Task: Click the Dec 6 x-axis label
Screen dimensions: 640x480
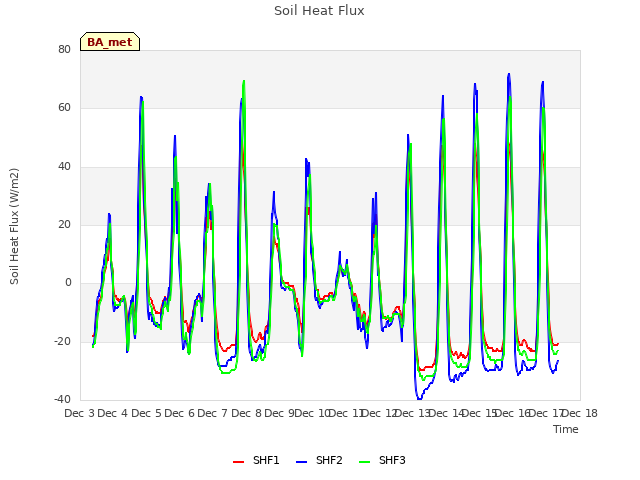Action: pyautogui.click(x=180, y=413)
